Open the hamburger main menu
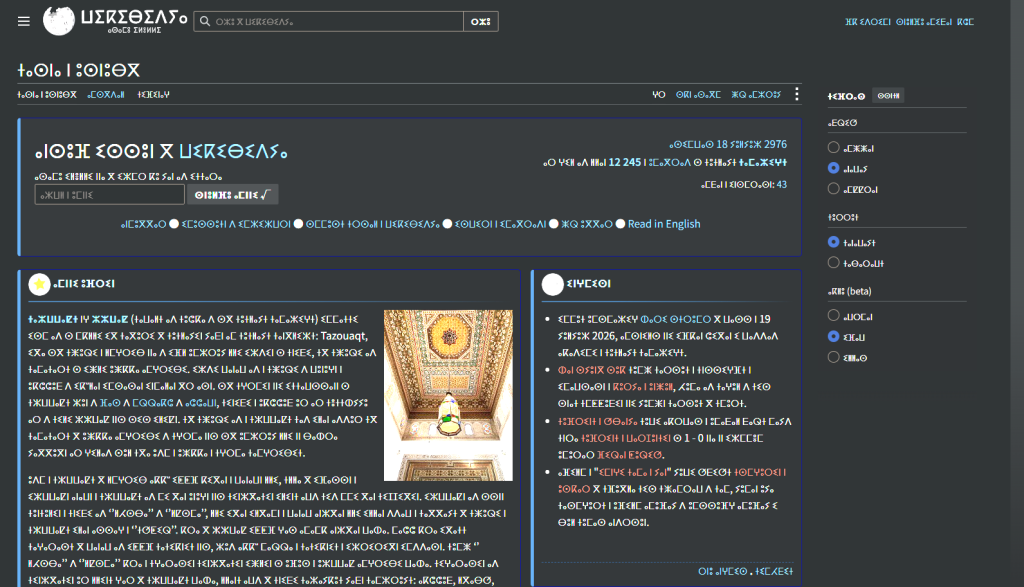This screenshot has width=1024, height=587. coord(24,22)
